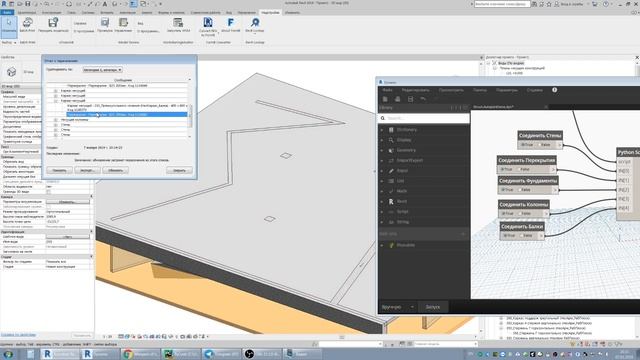The image size is (640, 360).
Task: Set Соединить Стены node to True
Action: coord(527,144)
